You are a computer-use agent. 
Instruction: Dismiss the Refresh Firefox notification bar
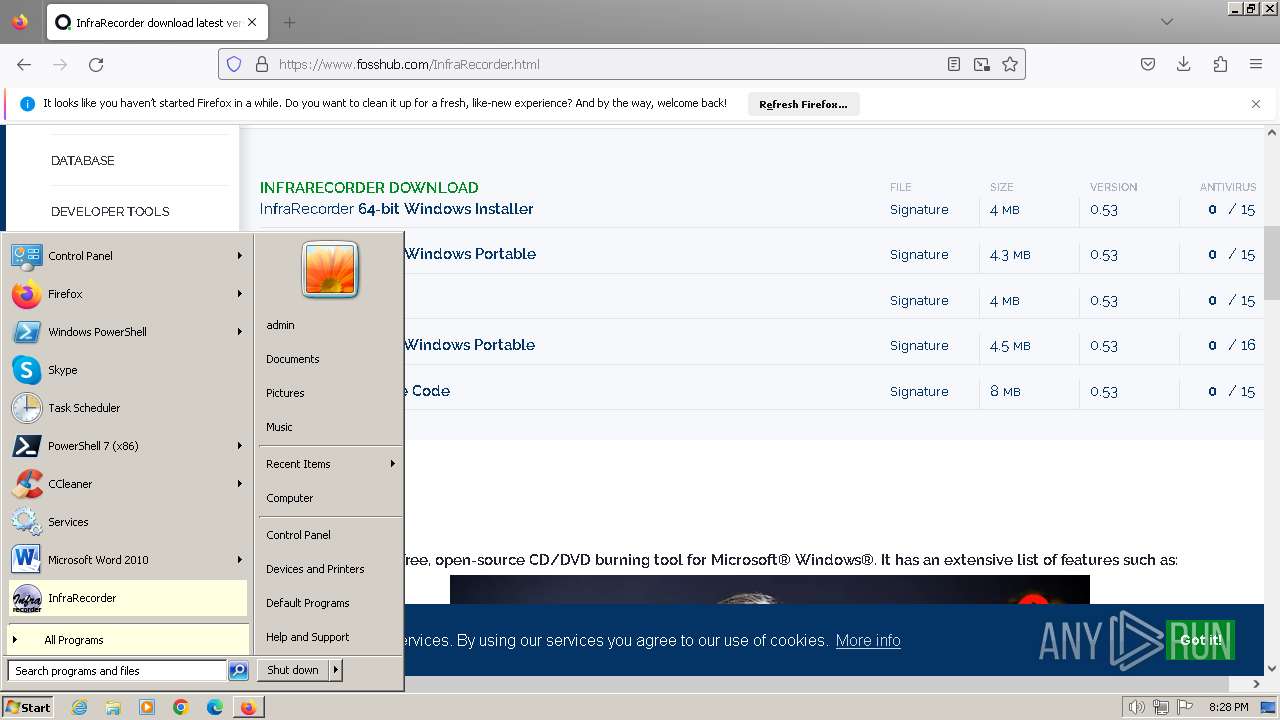tap(1256, 104)
